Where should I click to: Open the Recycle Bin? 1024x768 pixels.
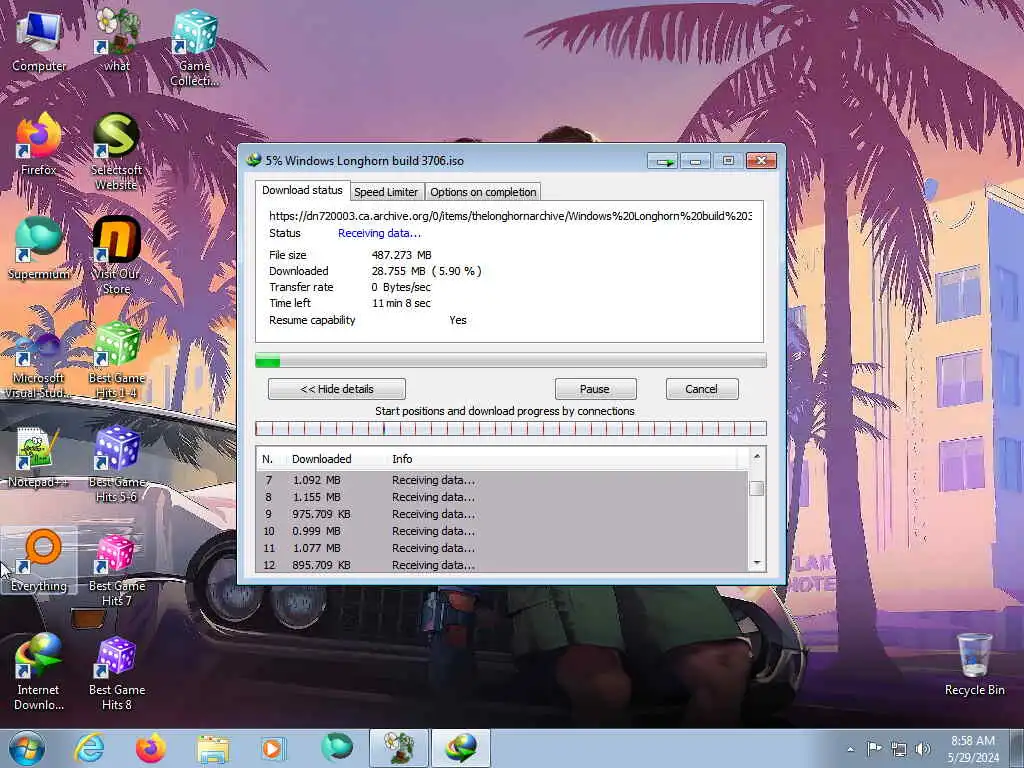(x=974, y=664)
